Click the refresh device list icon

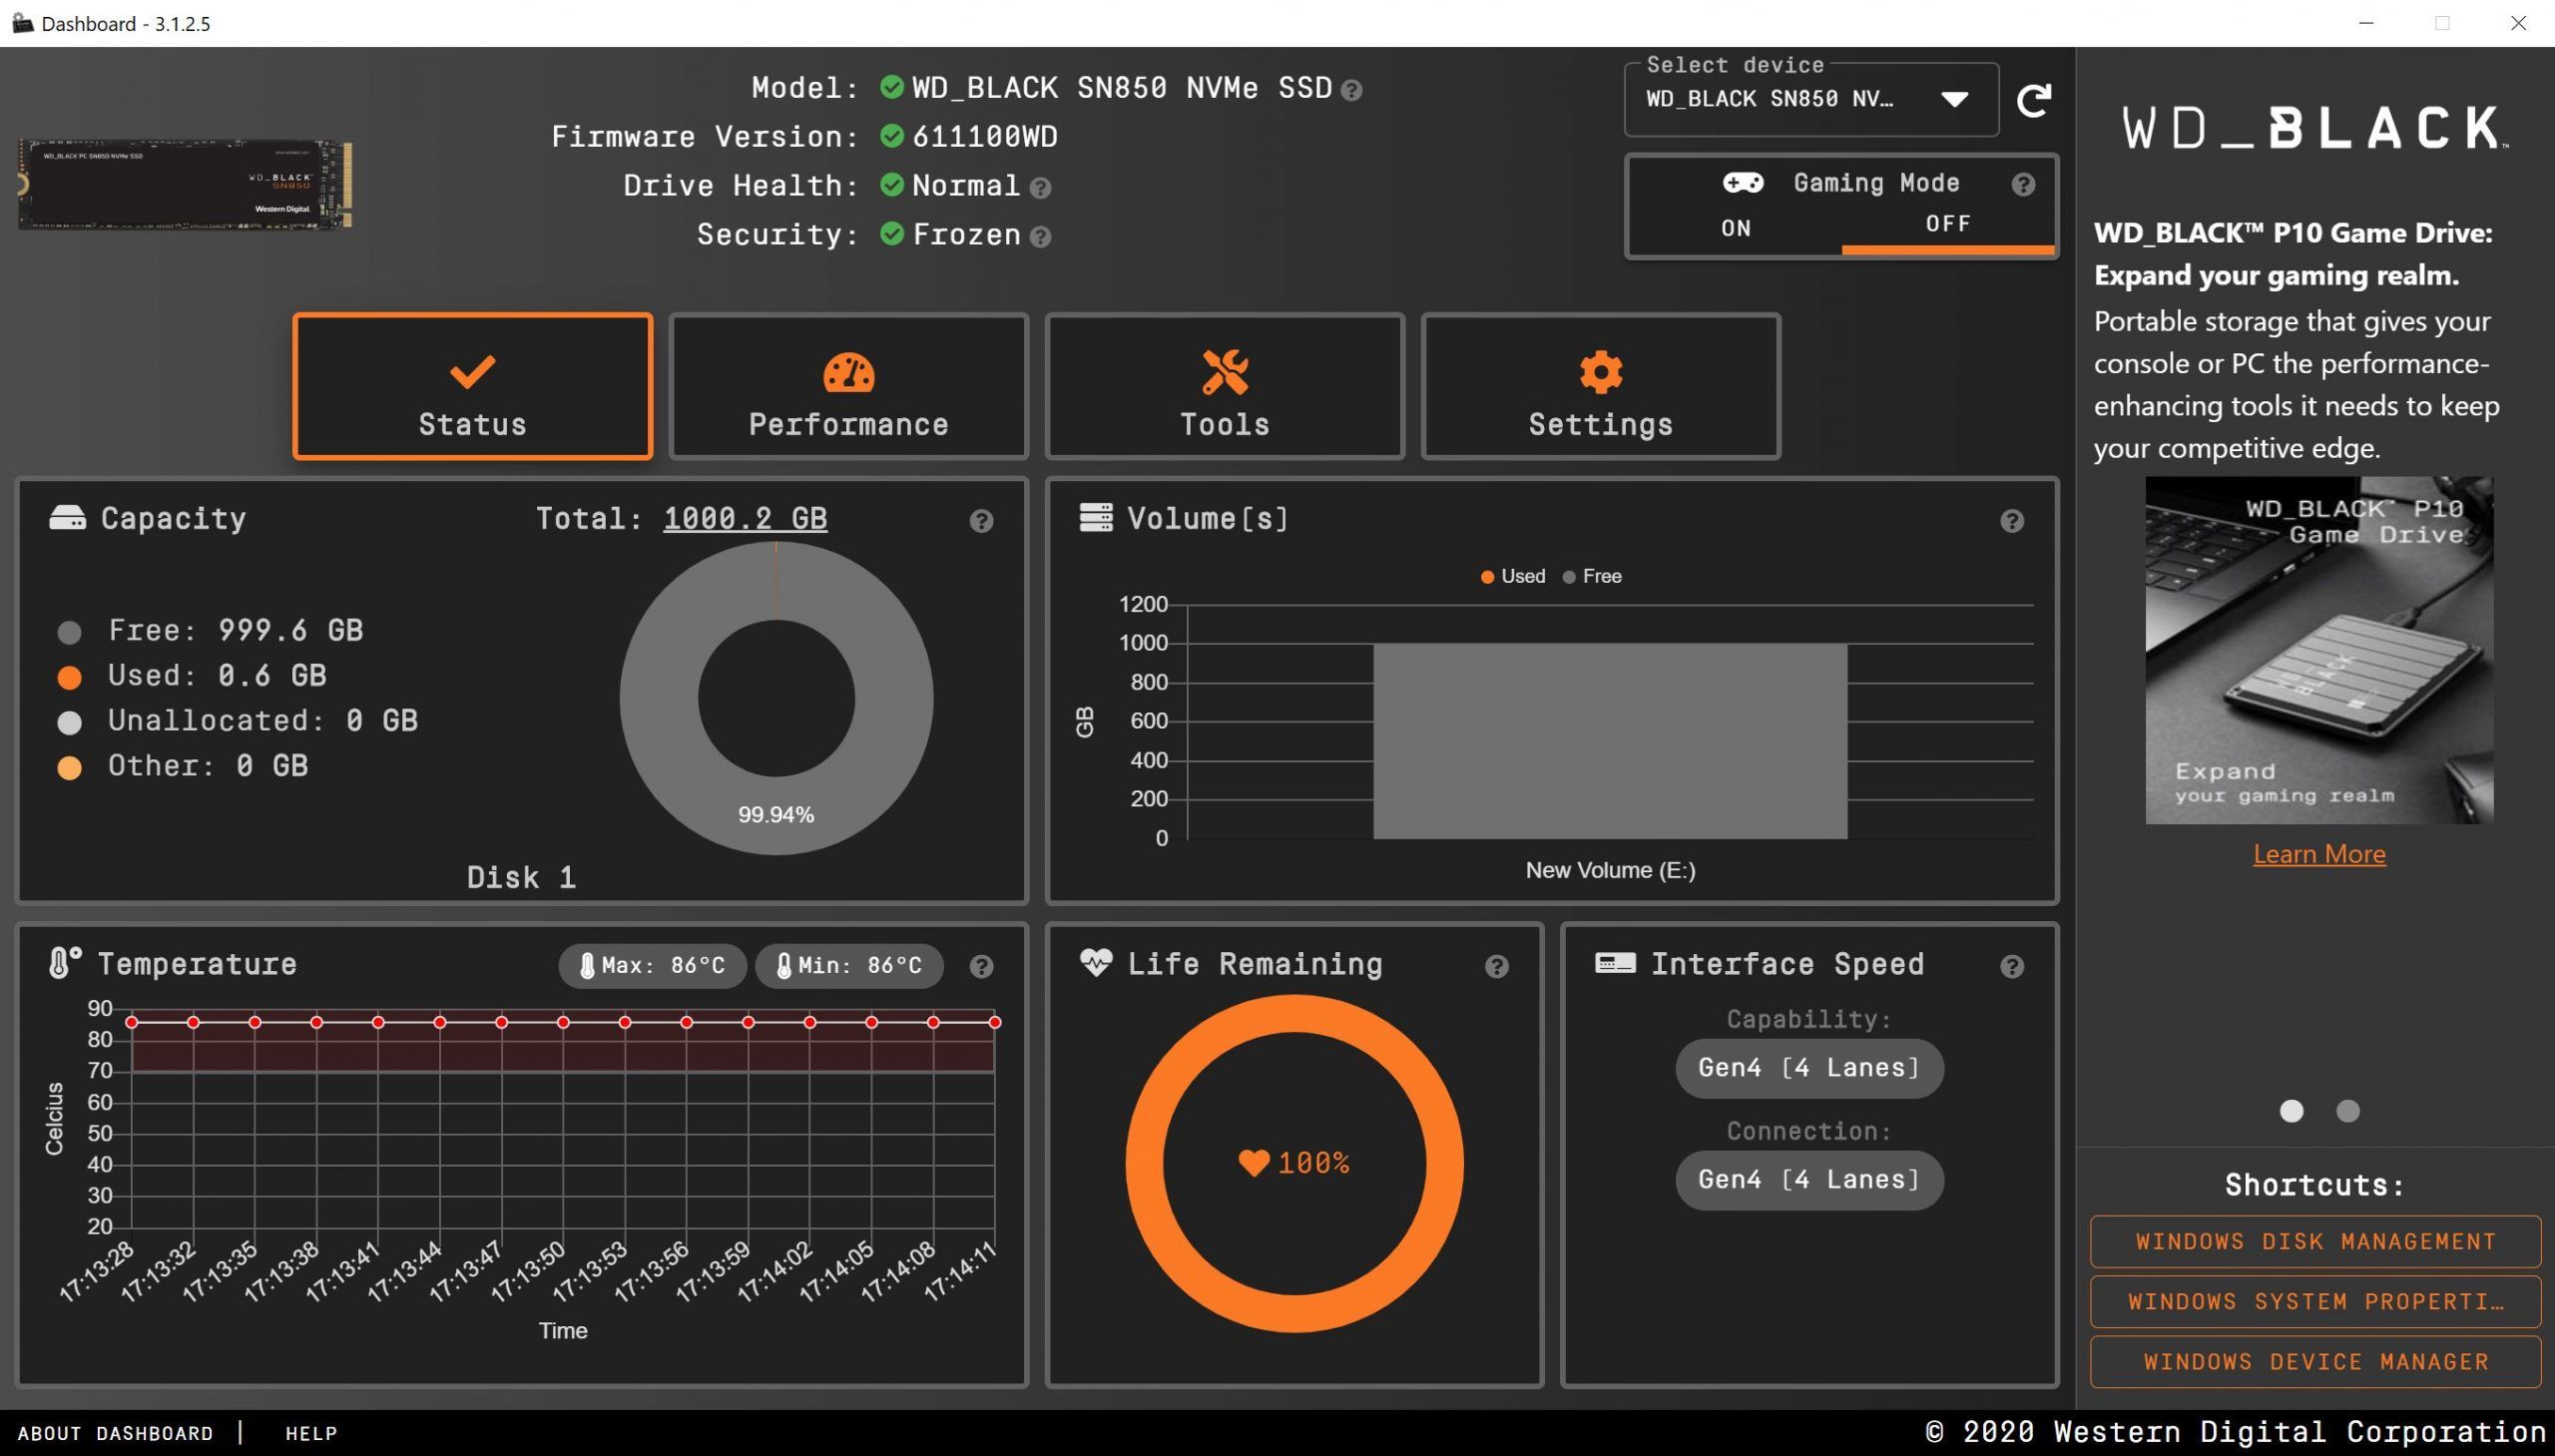pos(2033,100)
